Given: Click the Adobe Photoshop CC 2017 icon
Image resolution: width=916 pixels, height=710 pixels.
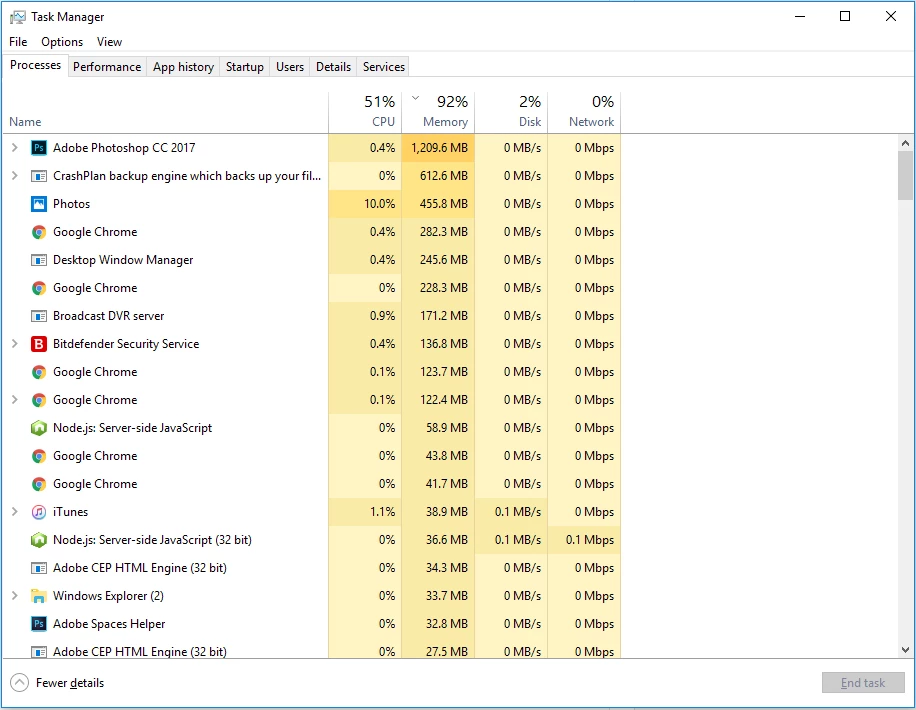Looking at the screenshot, I should 39,148.
